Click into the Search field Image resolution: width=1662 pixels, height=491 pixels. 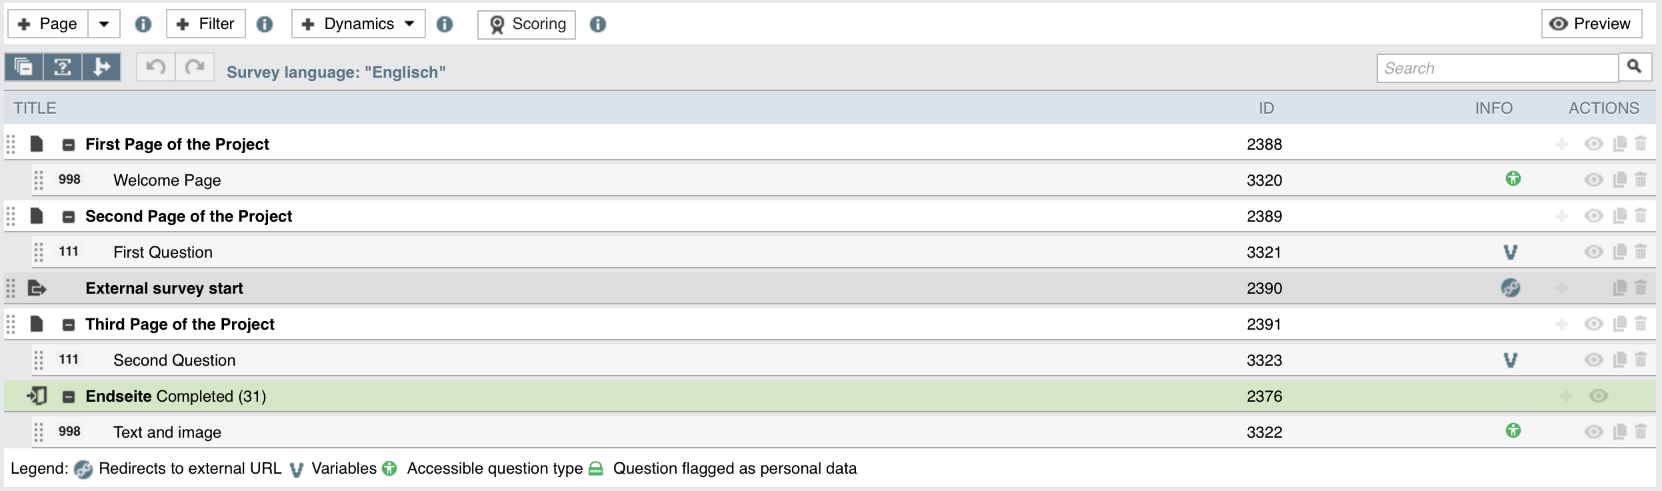click(1497, 68)
